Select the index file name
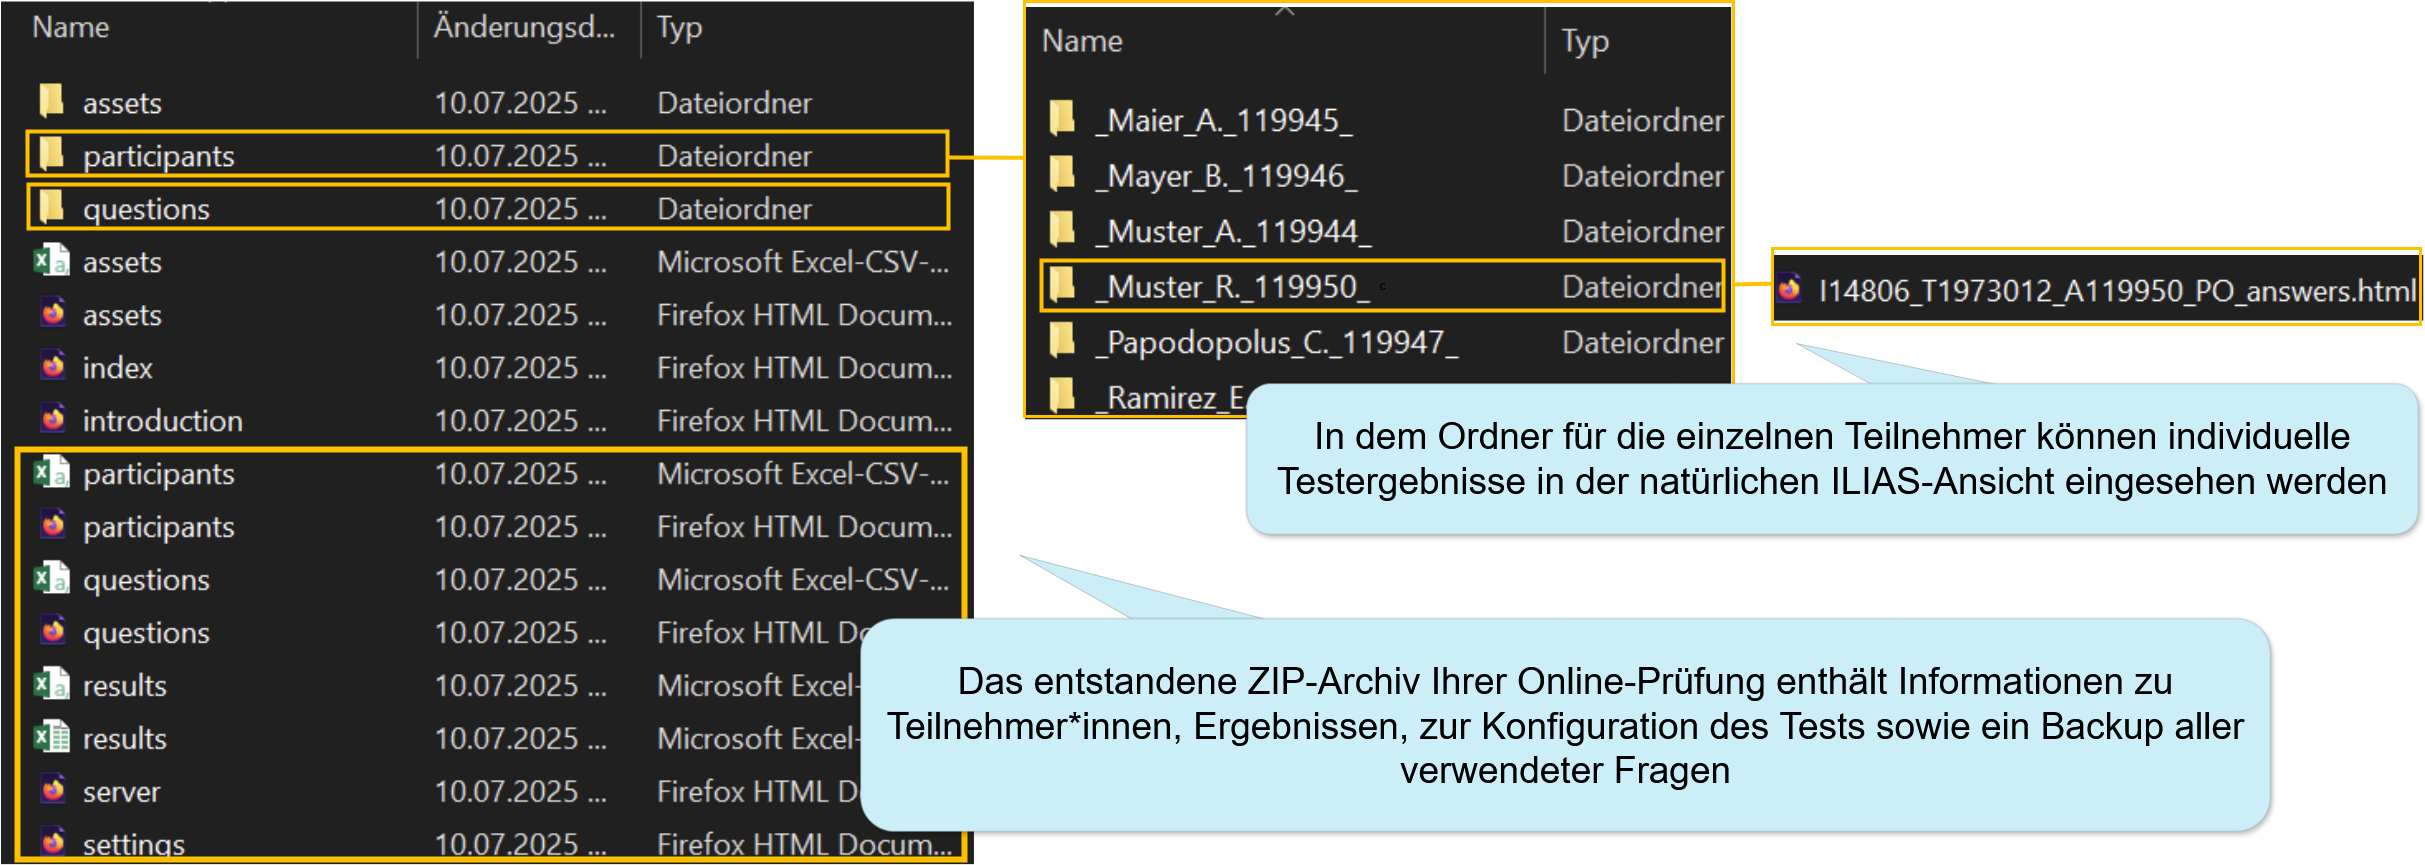2425x865 pixels. [x=118, y=368]
